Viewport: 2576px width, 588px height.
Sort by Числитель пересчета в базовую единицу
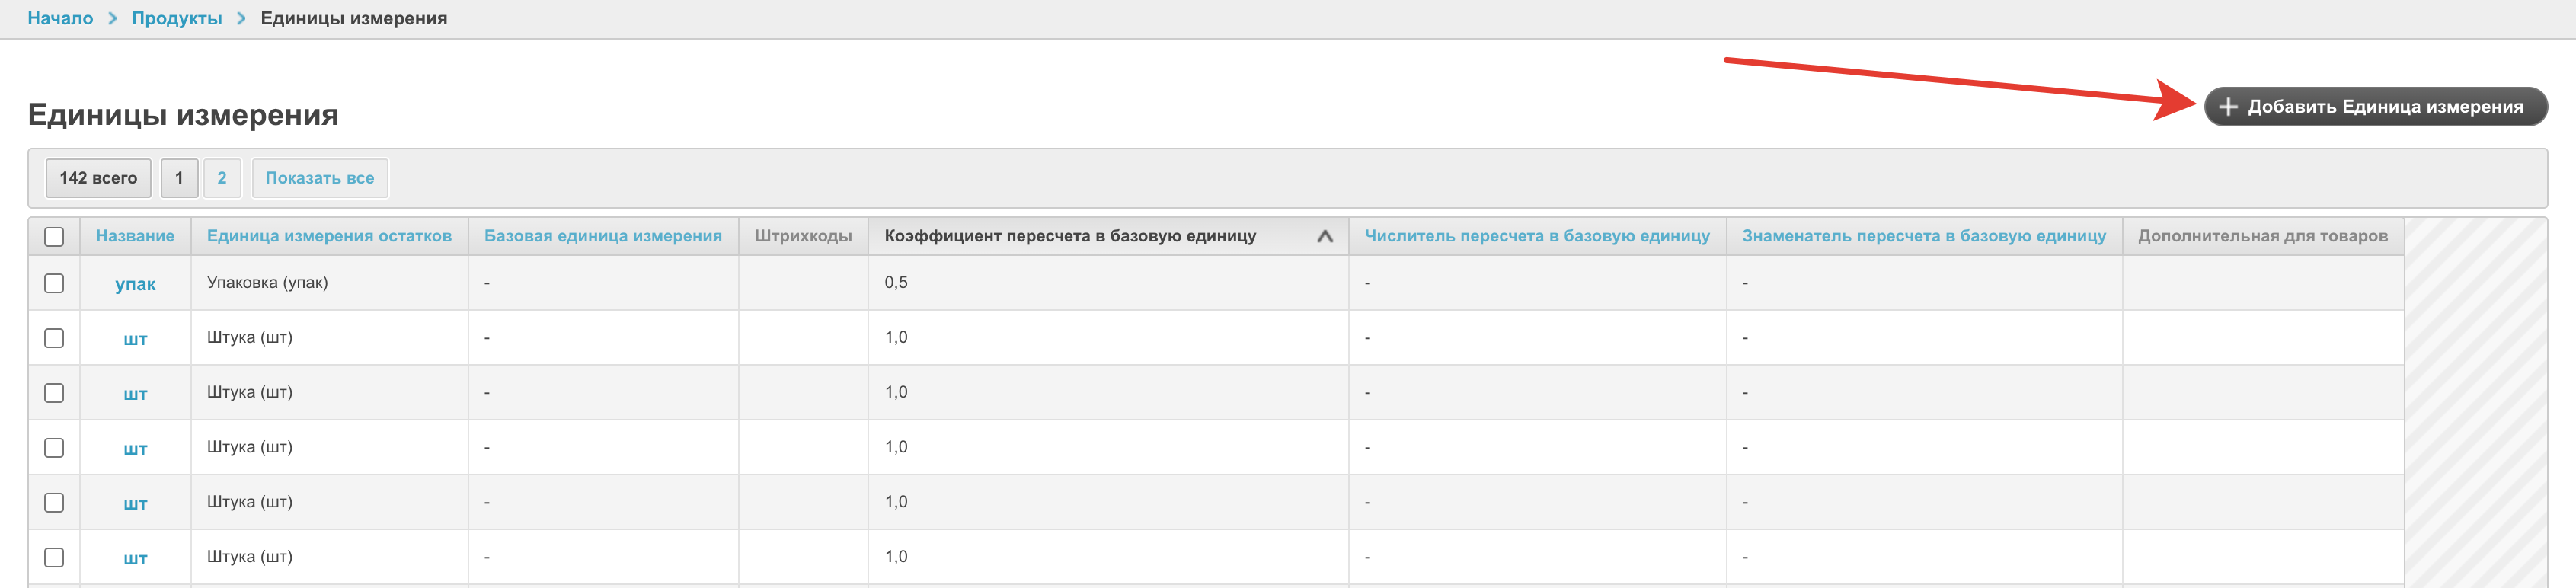(x=1536, y=236)
